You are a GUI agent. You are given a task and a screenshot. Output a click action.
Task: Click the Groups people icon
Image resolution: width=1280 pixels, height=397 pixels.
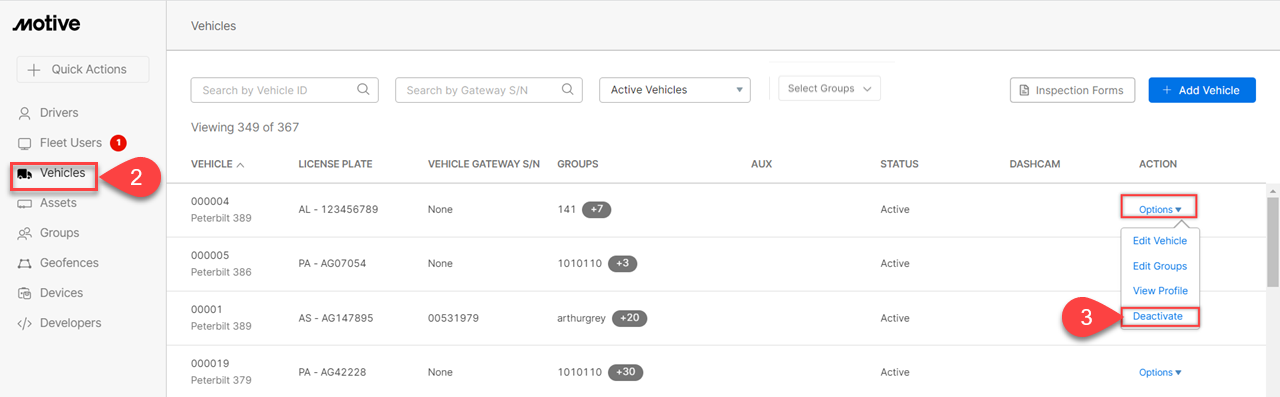(x=25, y=233)
